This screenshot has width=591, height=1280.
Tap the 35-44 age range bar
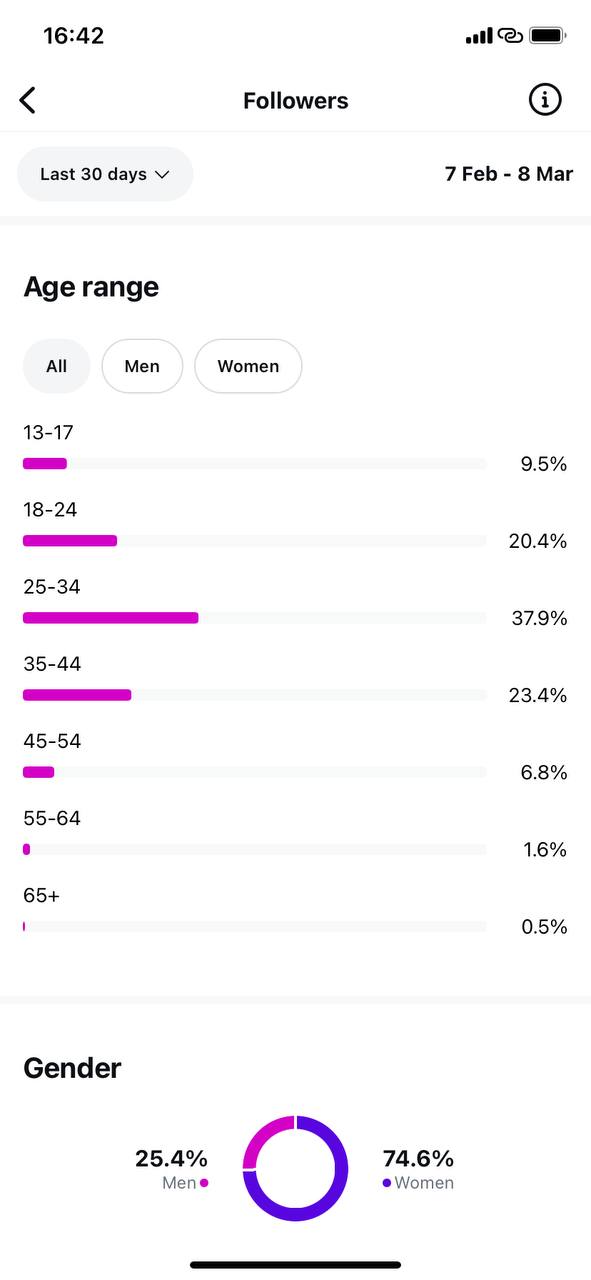click(x=255, y=695)
